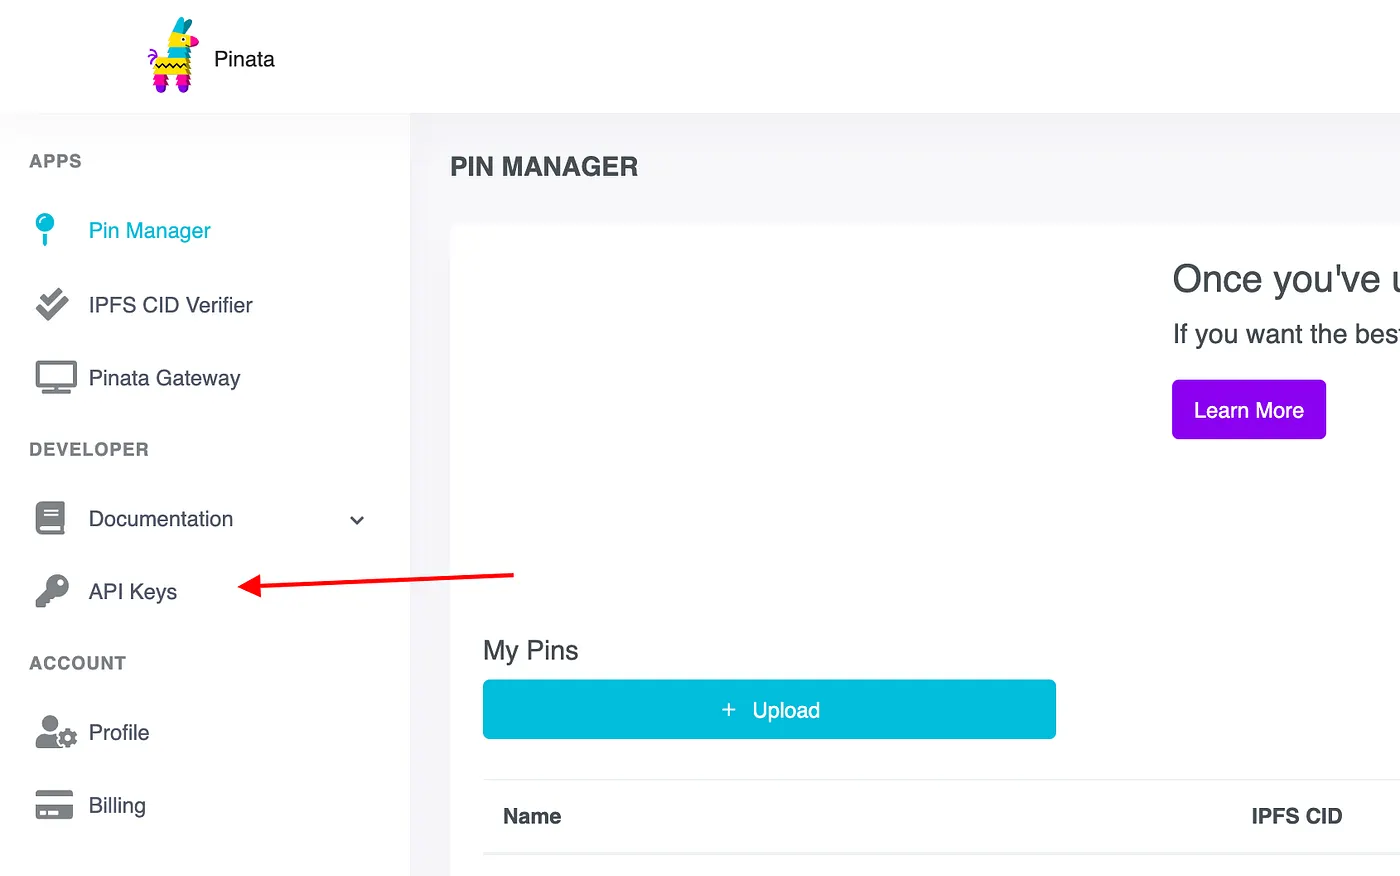
Task: Click the IPFS CID Verifier checkmark icon
Action: [x=52, y=304]
